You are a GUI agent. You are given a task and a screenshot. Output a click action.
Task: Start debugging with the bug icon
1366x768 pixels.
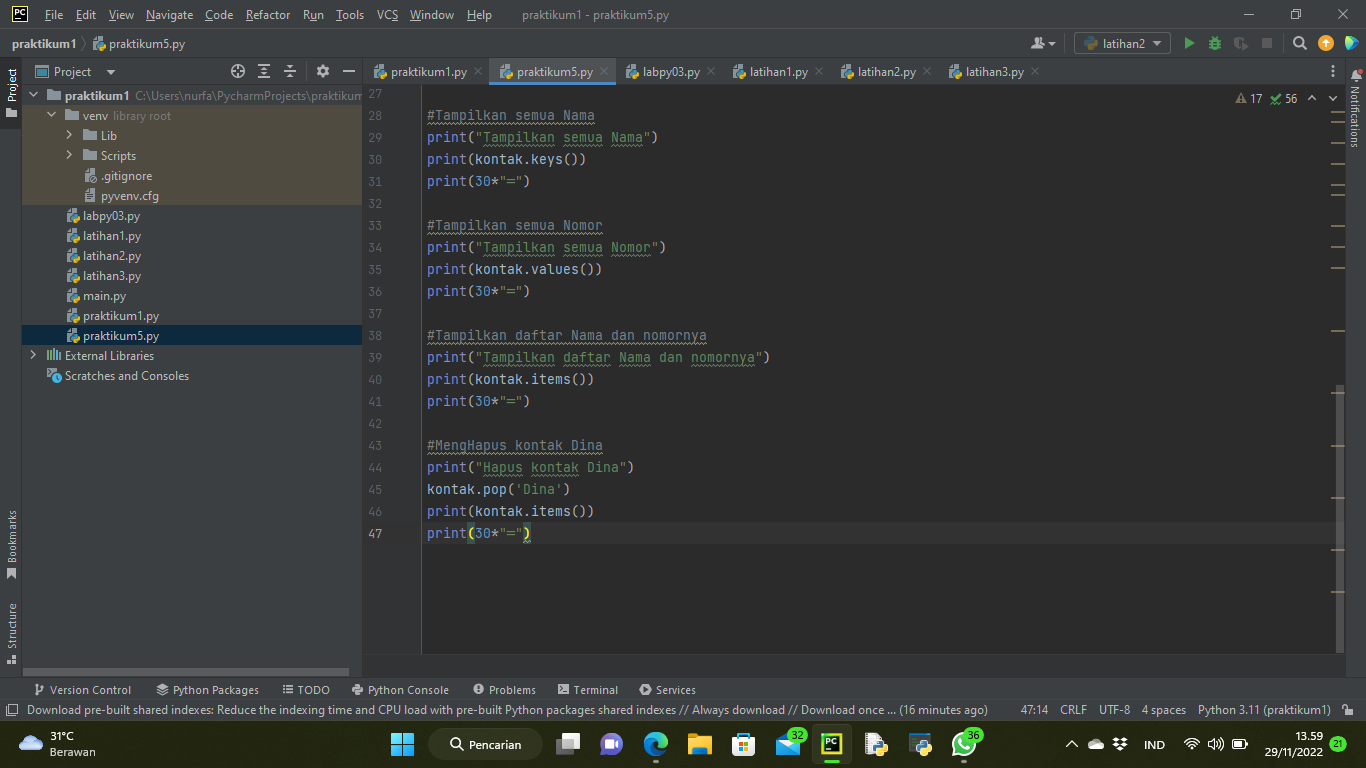point(1213,44)
